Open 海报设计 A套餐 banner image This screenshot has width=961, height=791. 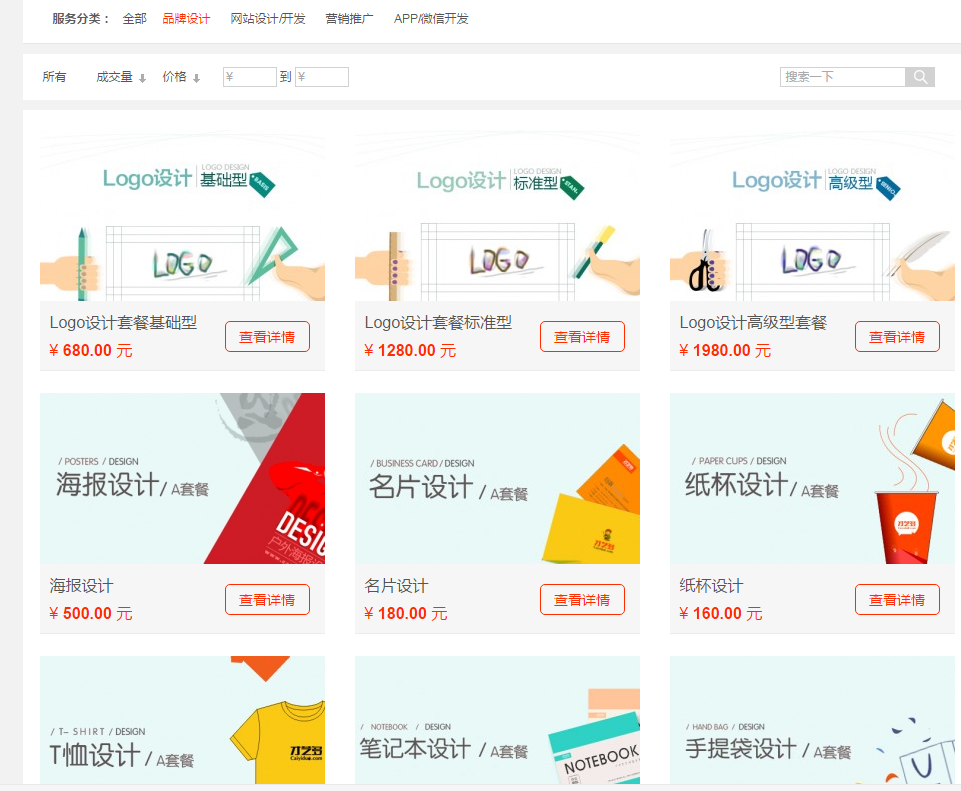coord(182,478)
